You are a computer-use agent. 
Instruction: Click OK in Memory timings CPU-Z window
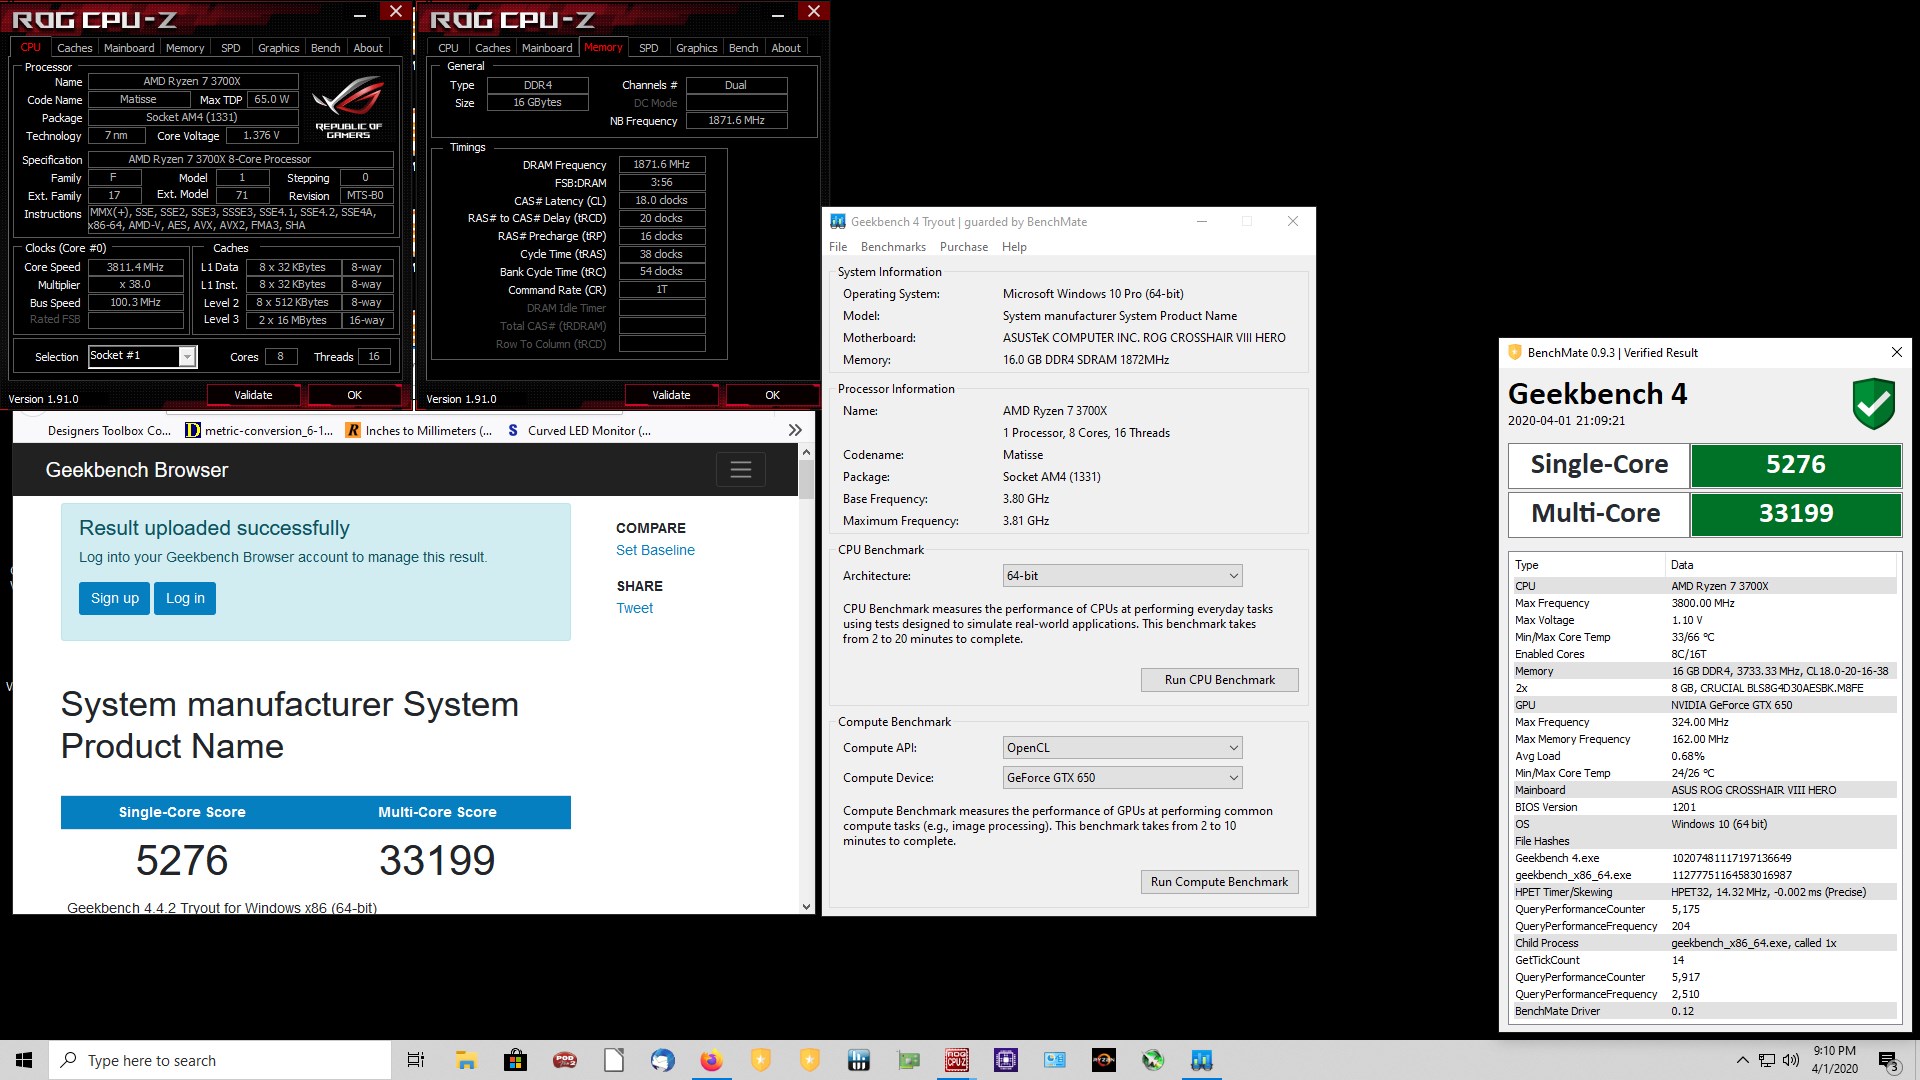pyautogui.click(x=772, y=395)
